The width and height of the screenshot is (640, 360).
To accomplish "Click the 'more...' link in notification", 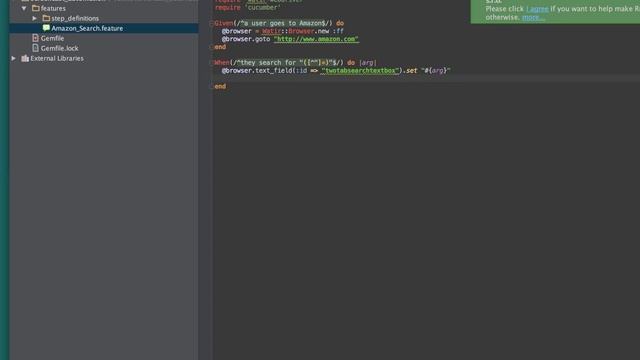I will pos(533,18).
